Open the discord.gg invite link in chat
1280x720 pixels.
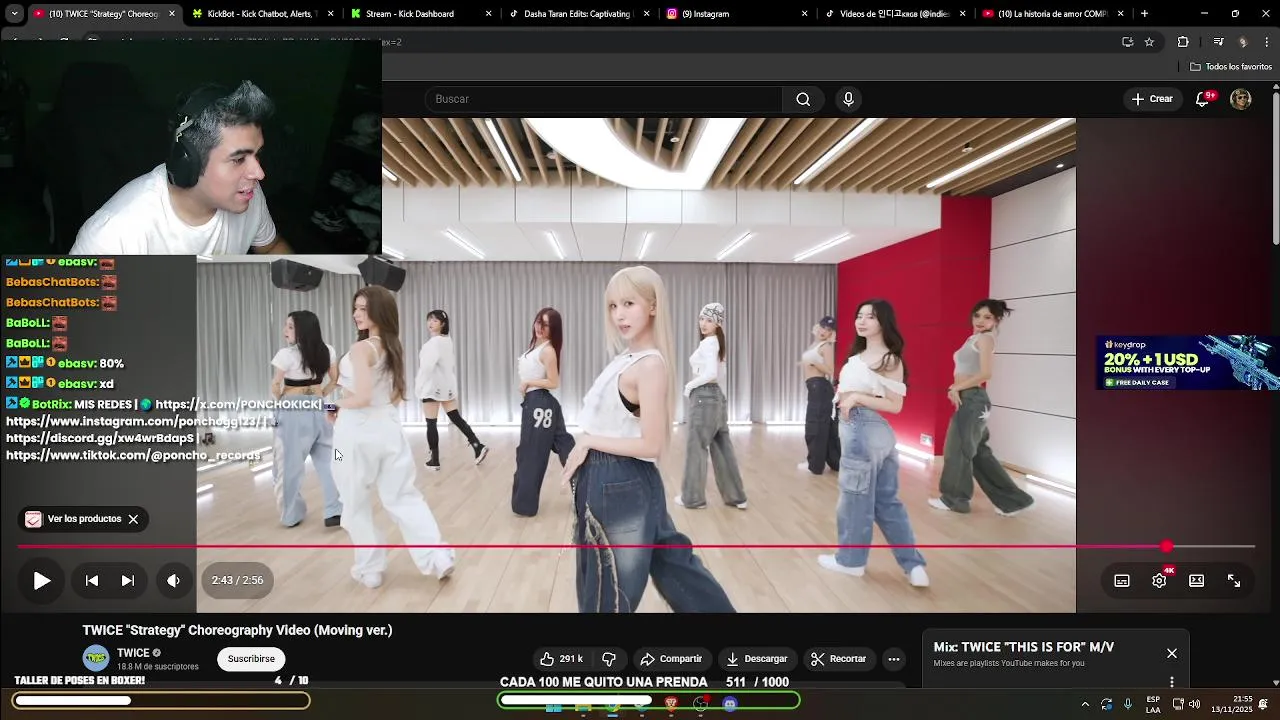coord(100,438)
